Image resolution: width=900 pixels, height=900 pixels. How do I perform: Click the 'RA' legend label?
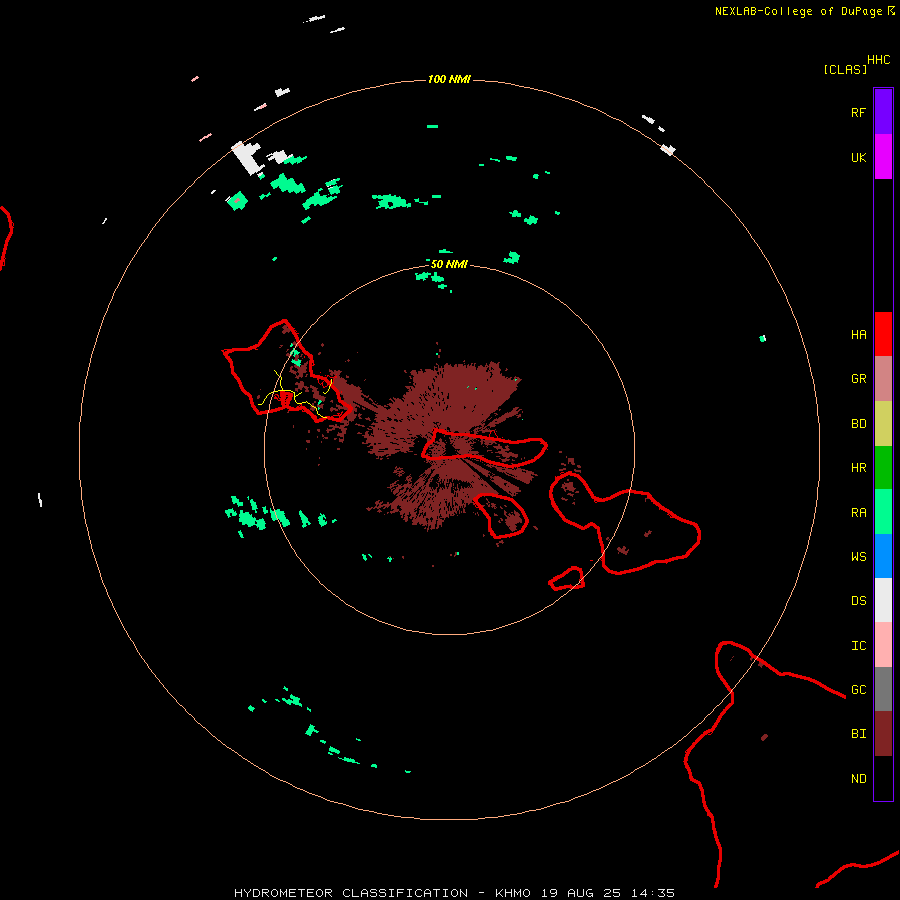[x=858, y=513]
